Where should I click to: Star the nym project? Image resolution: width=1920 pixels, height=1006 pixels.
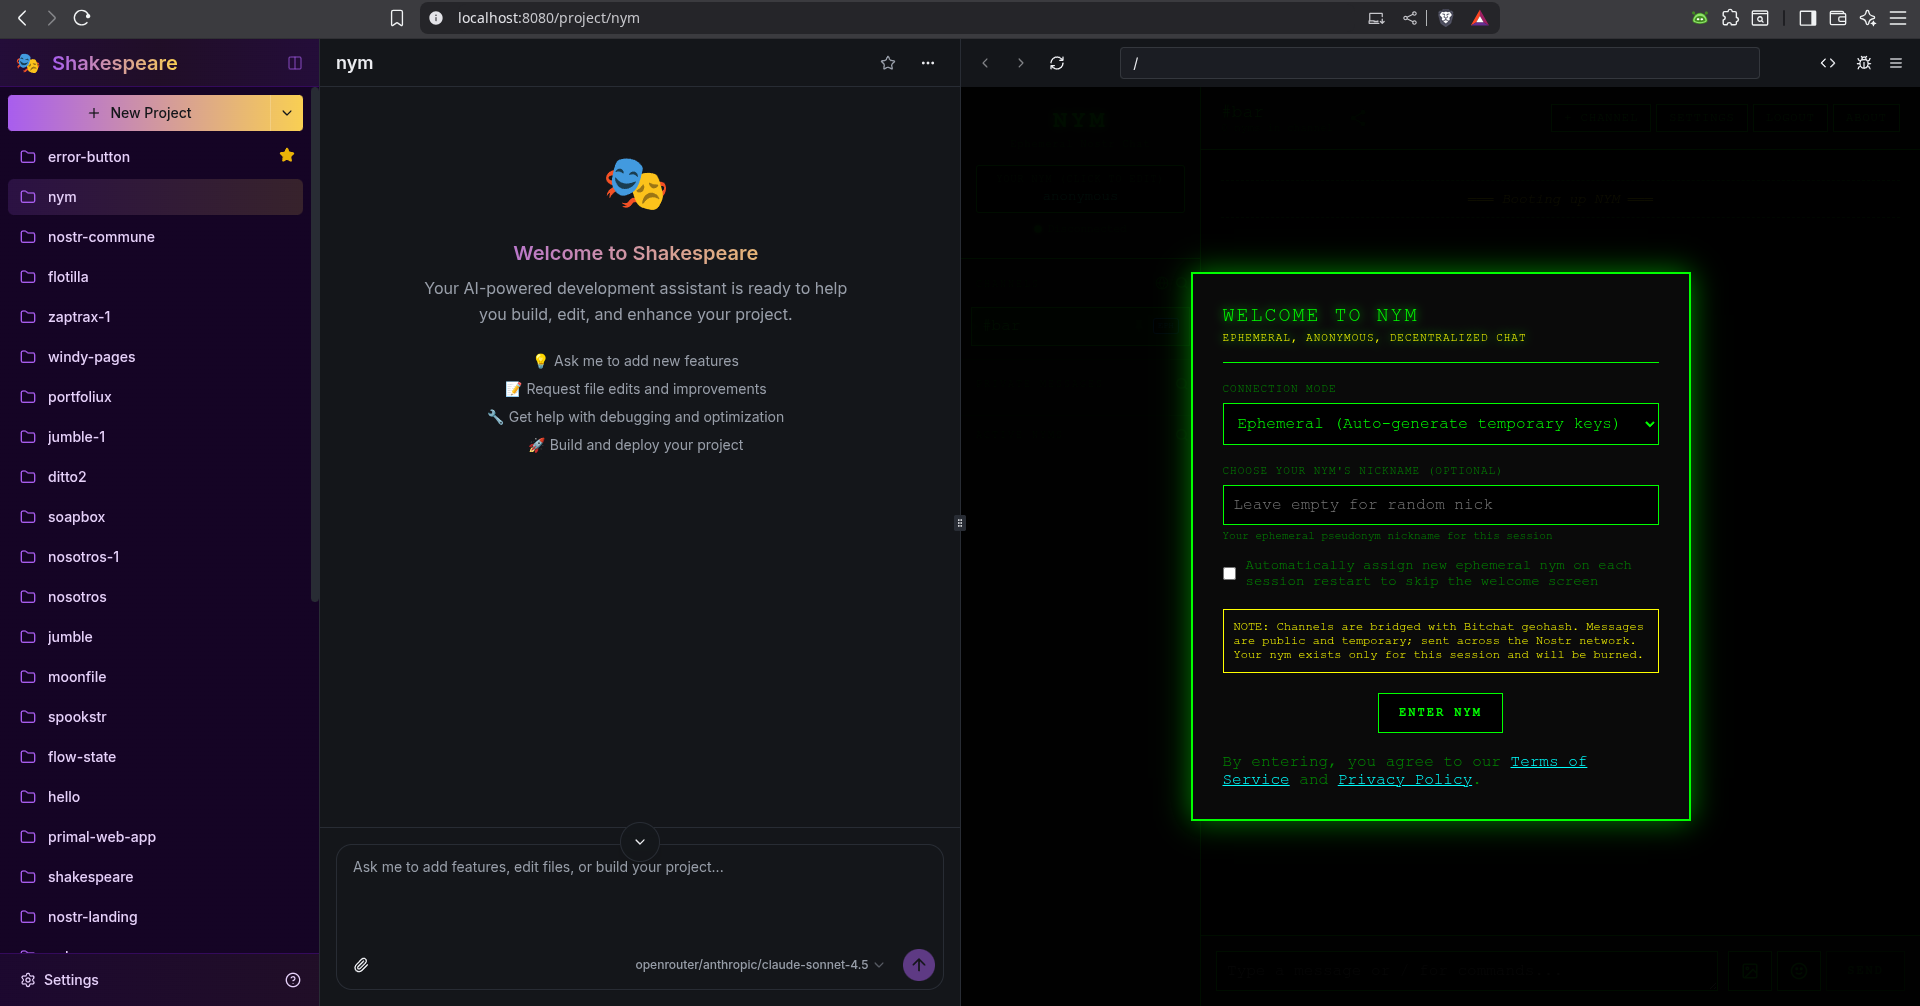[887, 63]
